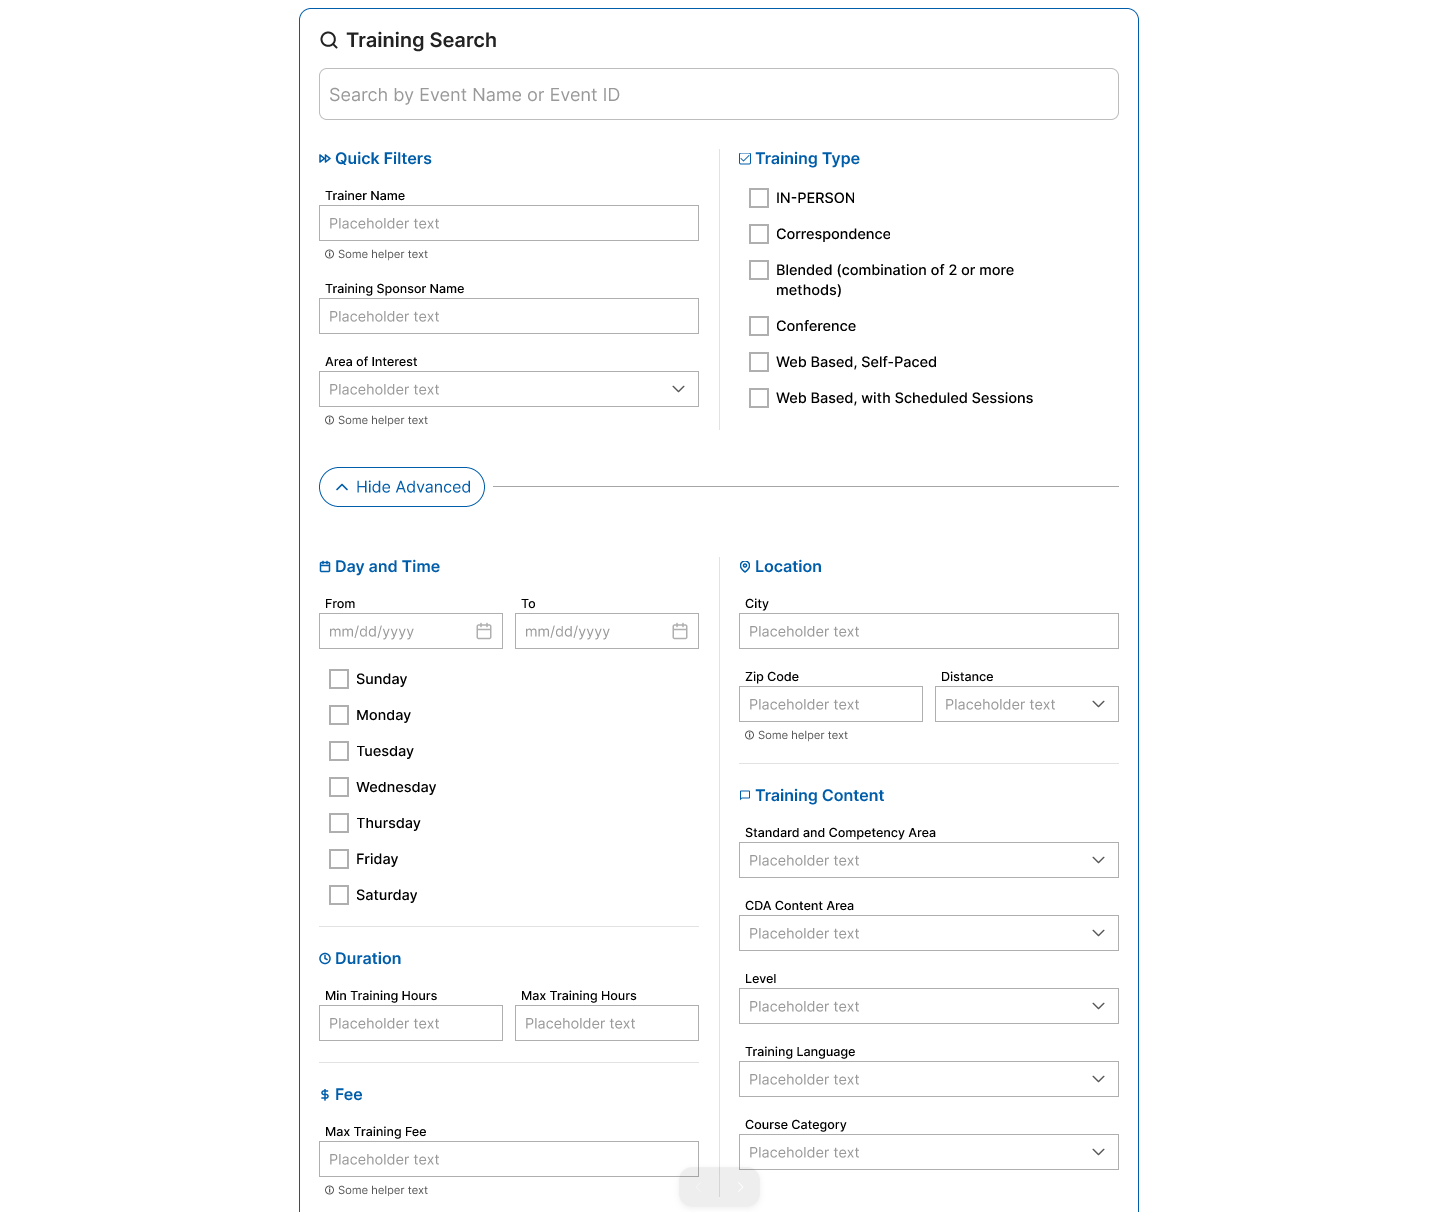Click the magnifying glass search icon
Image resolution: width=1437 pixels, height=1212 pixels.
[x=328, y=40]
